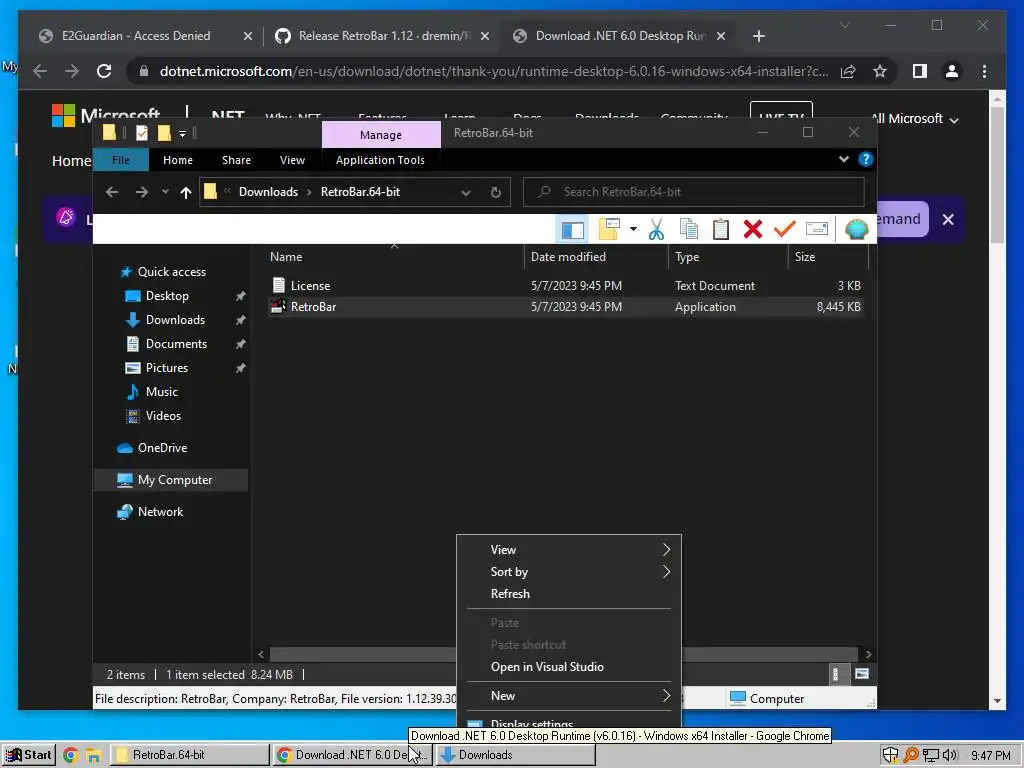The image size is (1024, 768).
Task: Go back in the Explorer window
Action: point(112,192)
